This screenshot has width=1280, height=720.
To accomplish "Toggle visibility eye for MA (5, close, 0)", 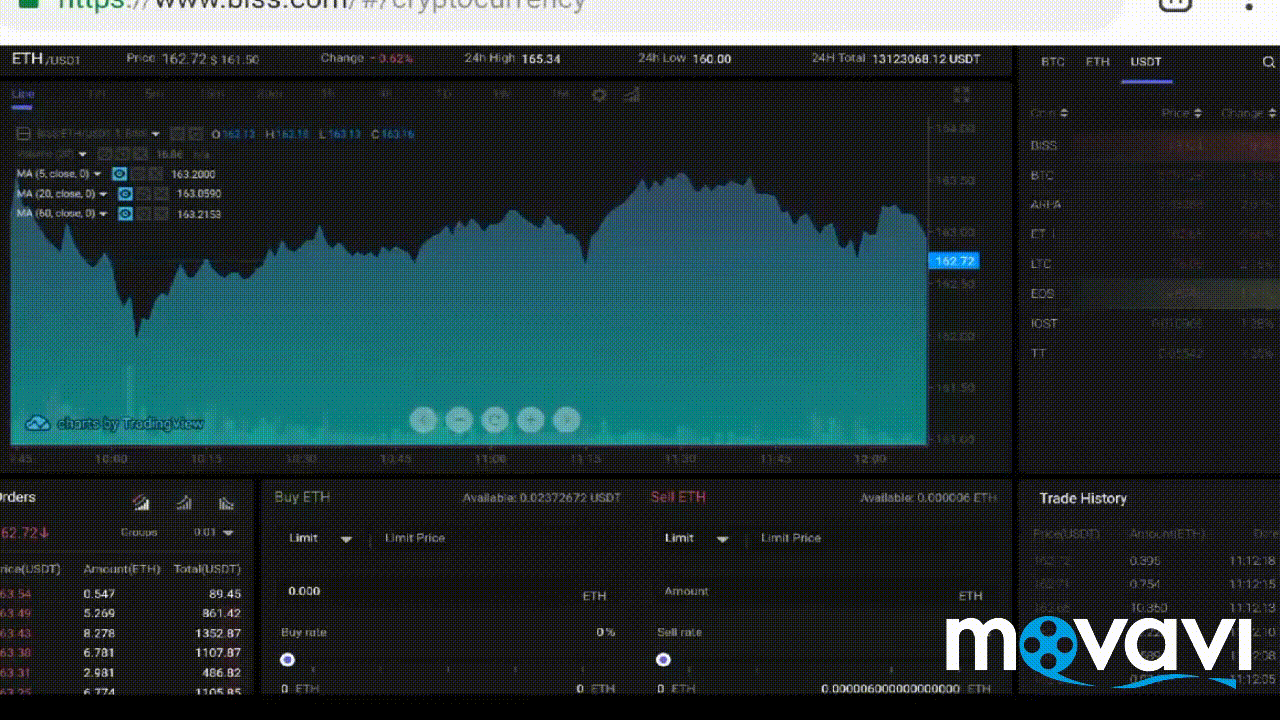I will pyautogui.click(x=119, y=174).
